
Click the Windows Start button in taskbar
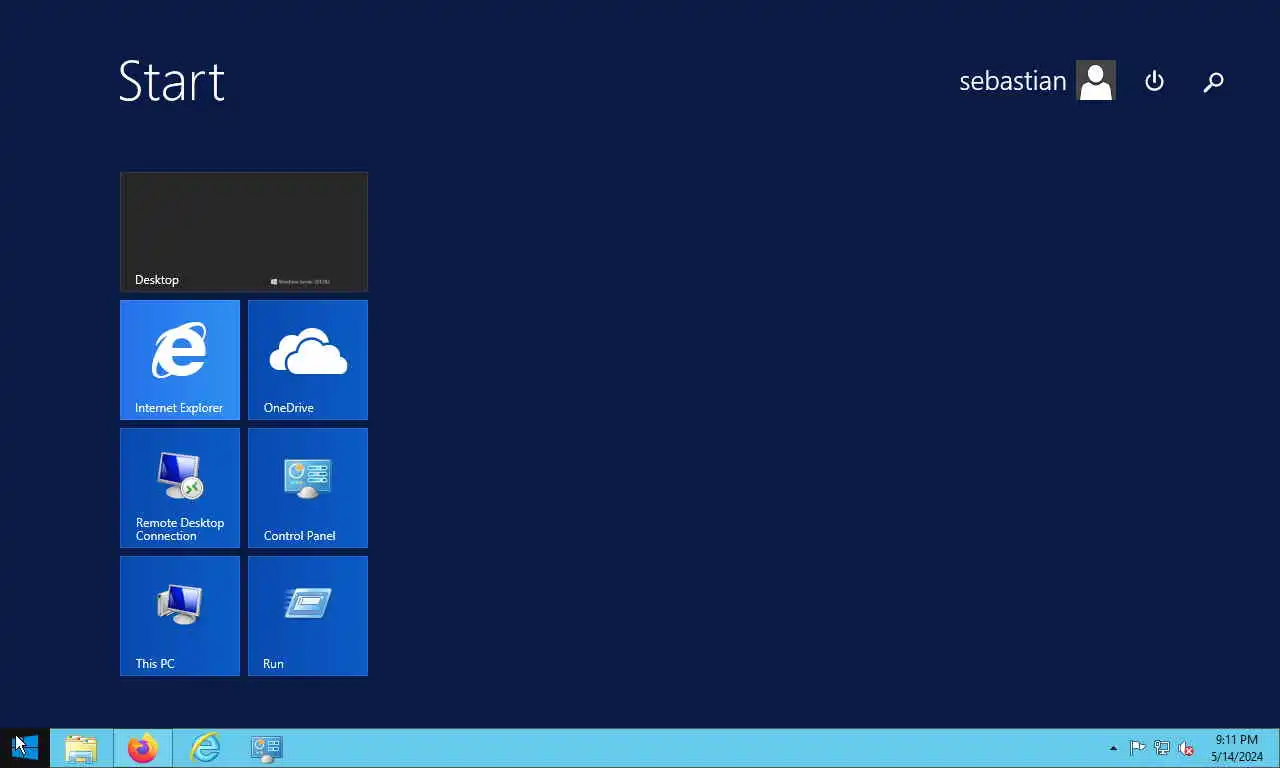(x=25, y=748)
